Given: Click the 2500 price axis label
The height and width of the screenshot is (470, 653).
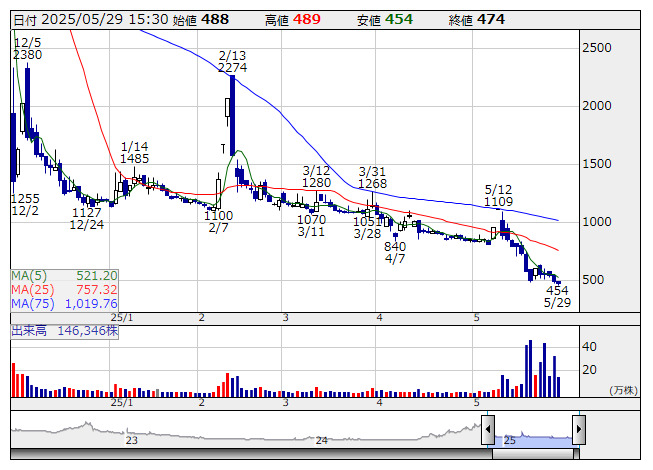Looking at the screenshot, I should [597, 48].
